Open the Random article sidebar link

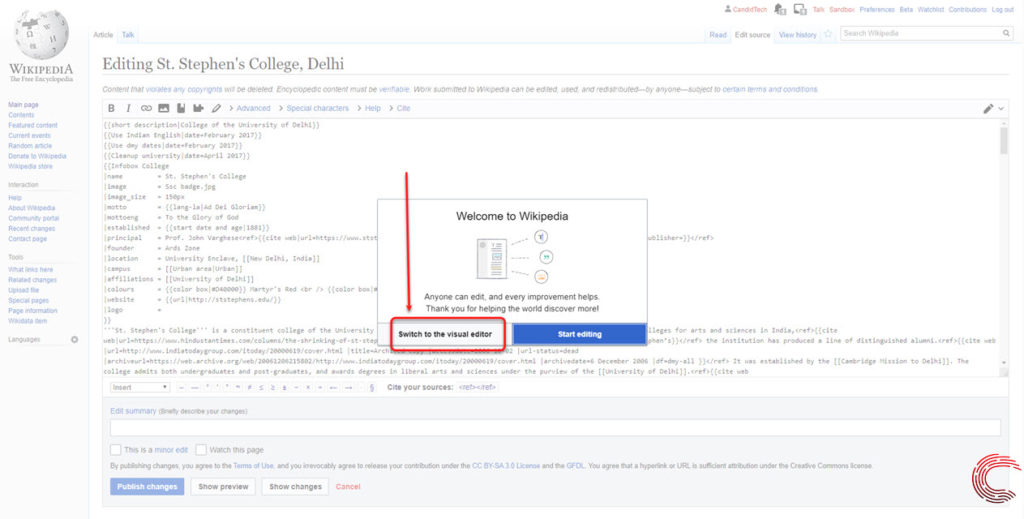(30, 146)
